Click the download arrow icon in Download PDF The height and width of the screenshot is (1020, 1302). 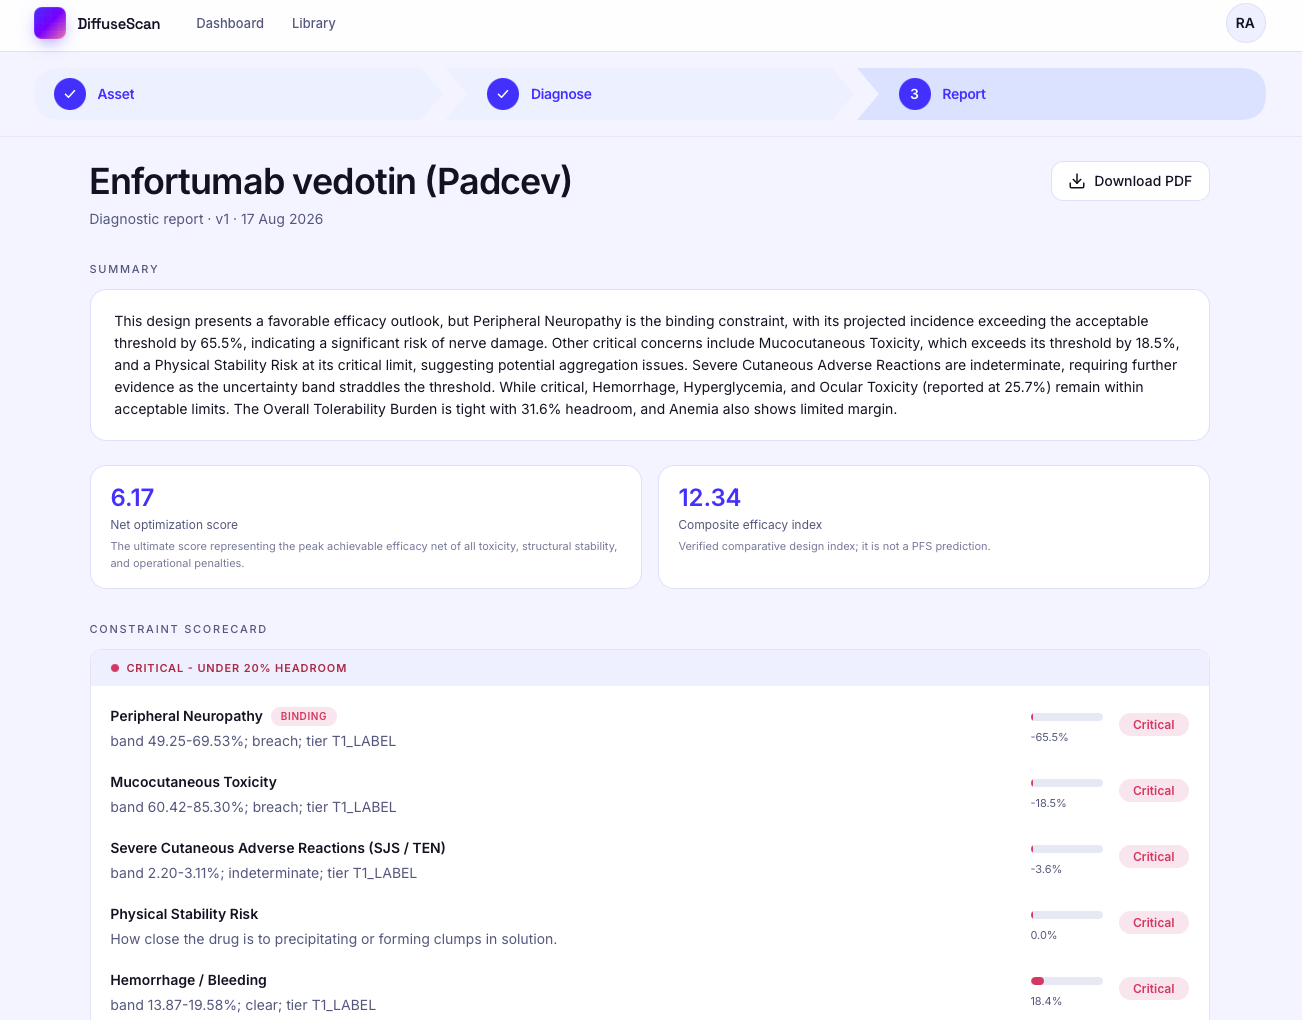pos(1077,181)
